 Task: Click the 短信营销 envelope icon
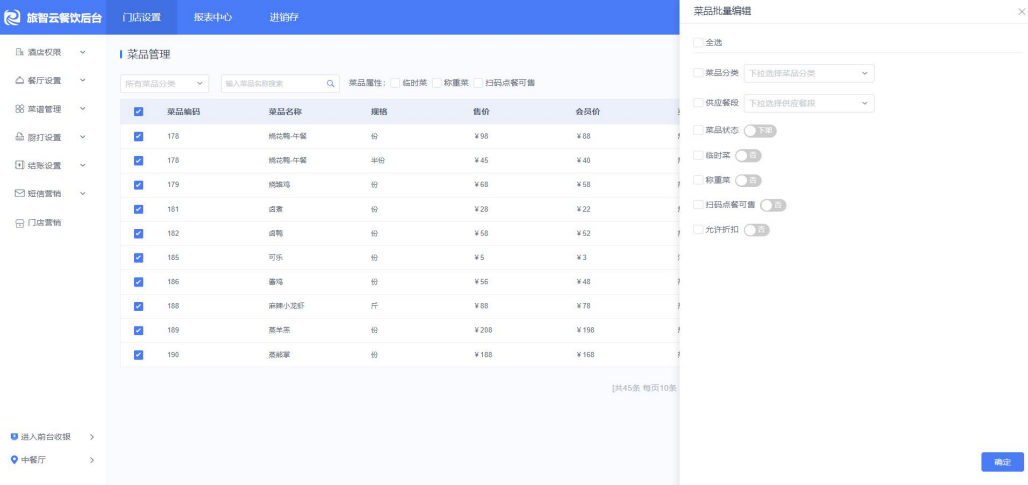tap(20, 193)
